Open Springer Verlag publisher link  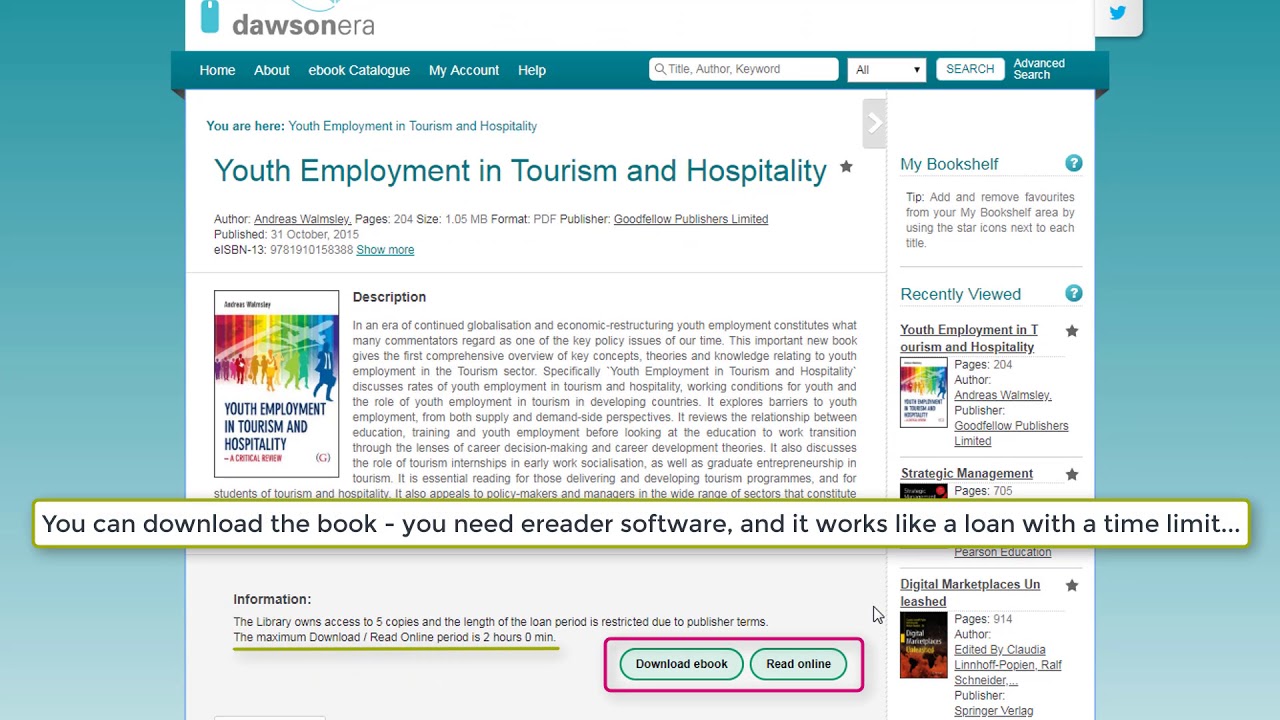tap(993, 711)
